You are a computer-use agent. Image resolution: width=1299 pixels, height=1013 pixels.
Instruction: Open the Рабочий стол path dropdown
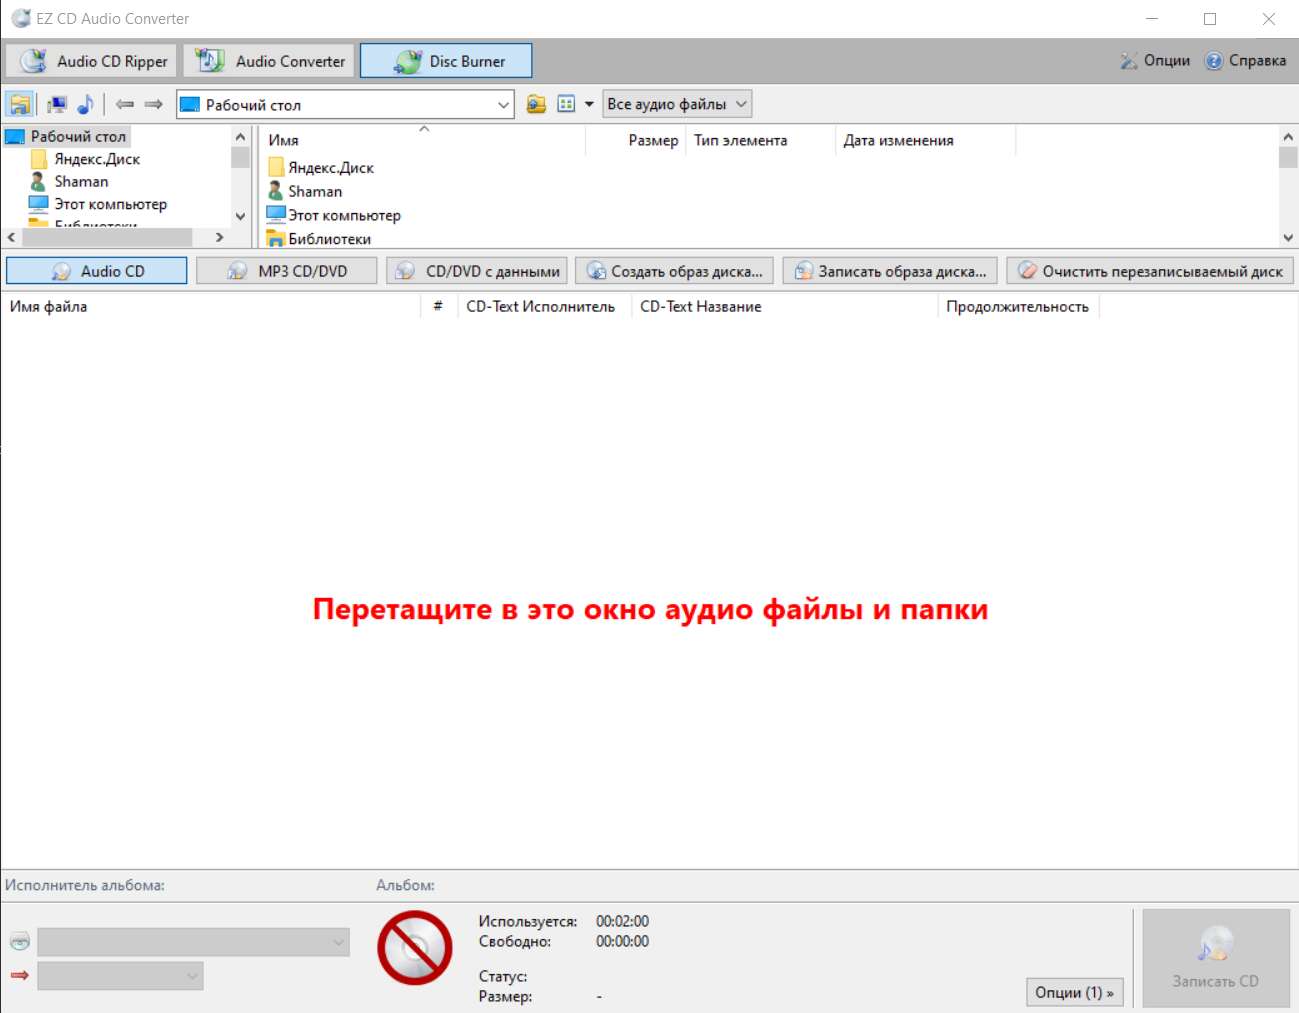click(503, 105)
